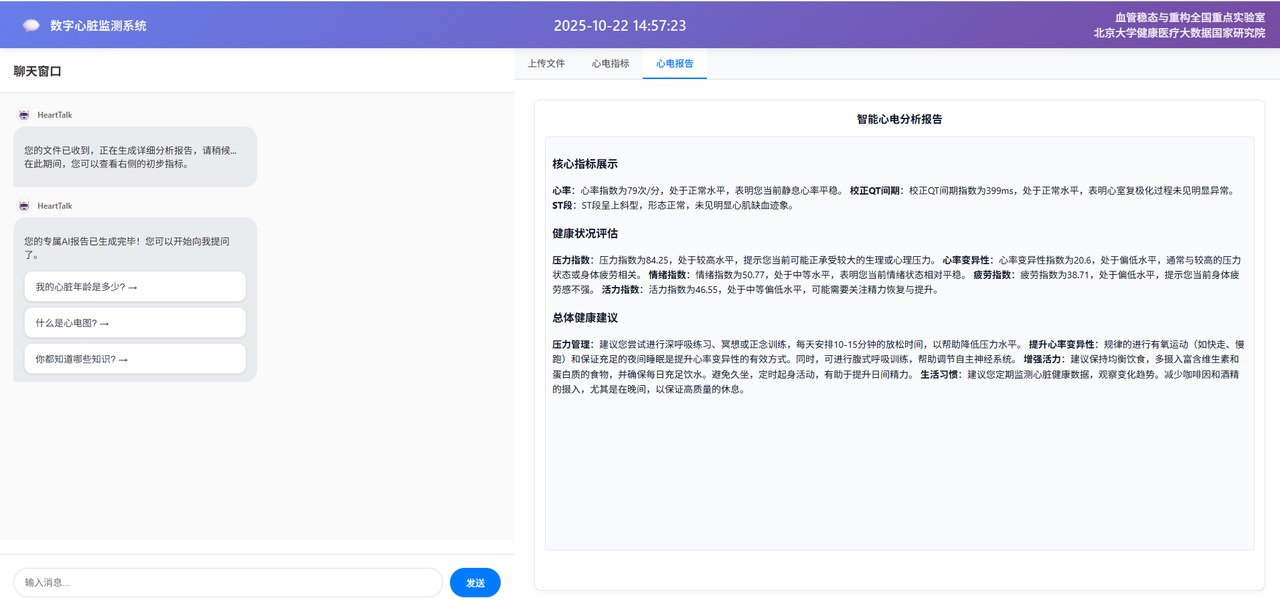Screen dimensions: 1280x608
Task: Click the first HeartTalk avatar icon
Action: pyautogui.click(x=24, y=115)
